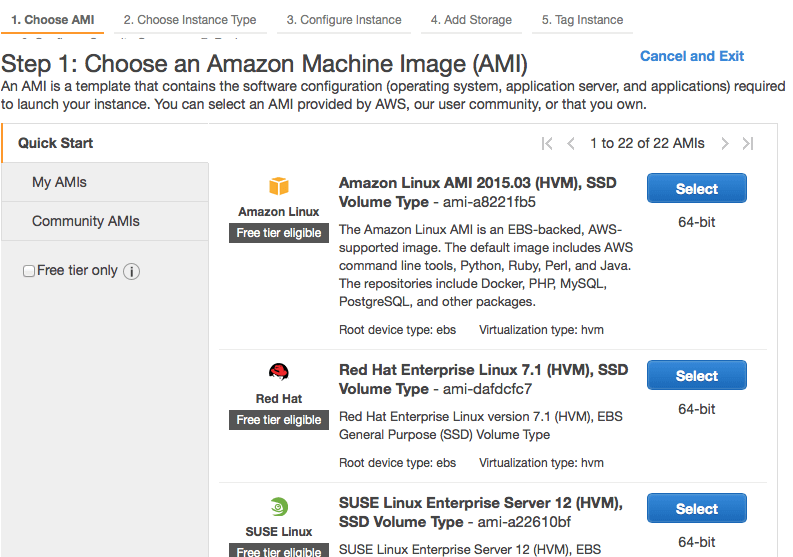Viewport: 793px width, 557px height.
Task: Click the ami-a22610bf identifier text
Action: [524, 522]
